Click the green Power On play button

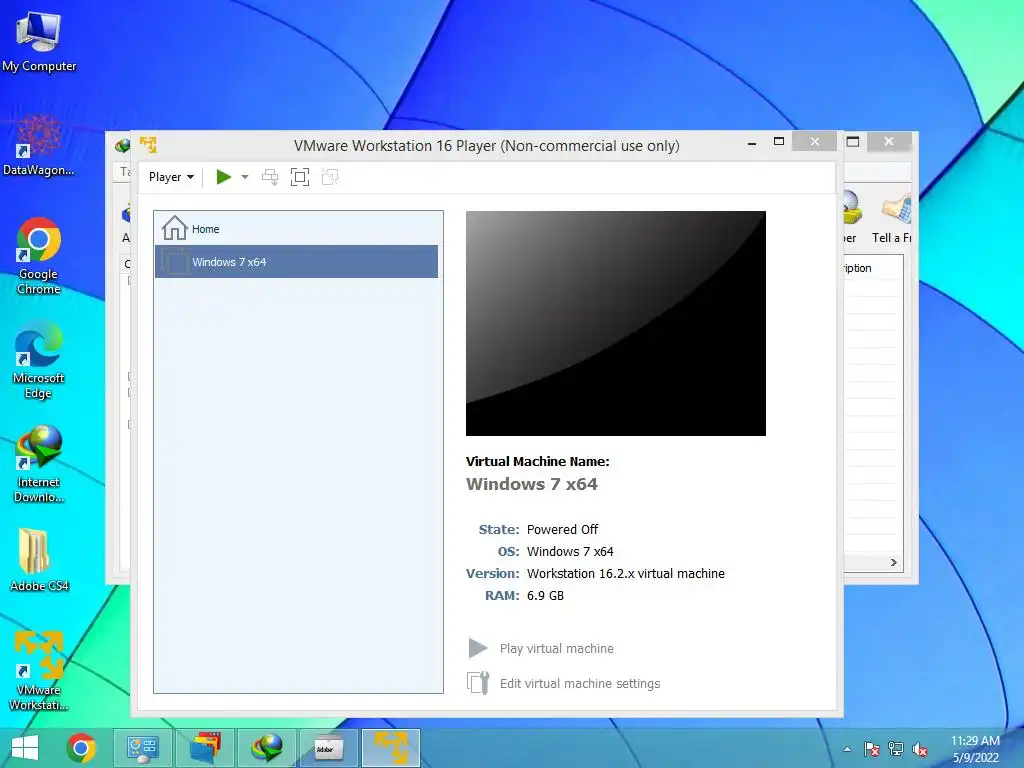(x=224, y=177)
